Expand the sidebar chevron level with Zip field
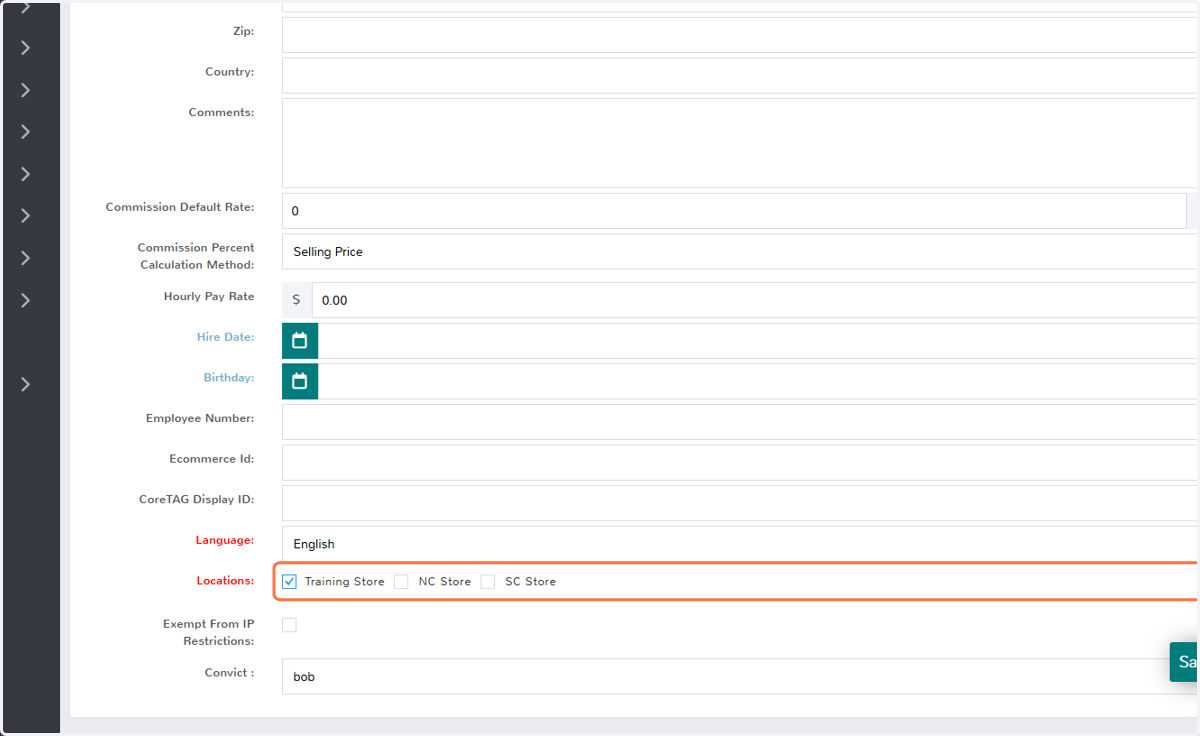Viewport: 1200px width, 736px height. coord(26,48)
